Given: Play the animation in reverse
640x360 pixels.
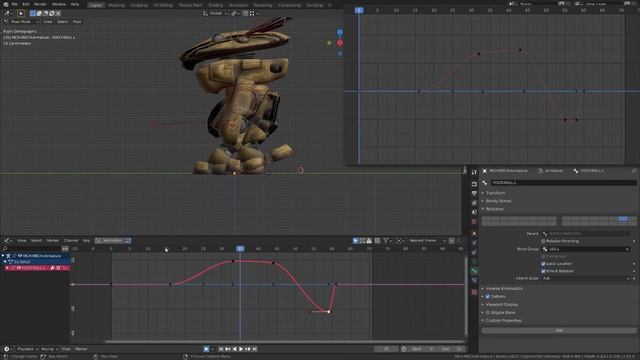Looking at the screenshot, I should (234, 349).
